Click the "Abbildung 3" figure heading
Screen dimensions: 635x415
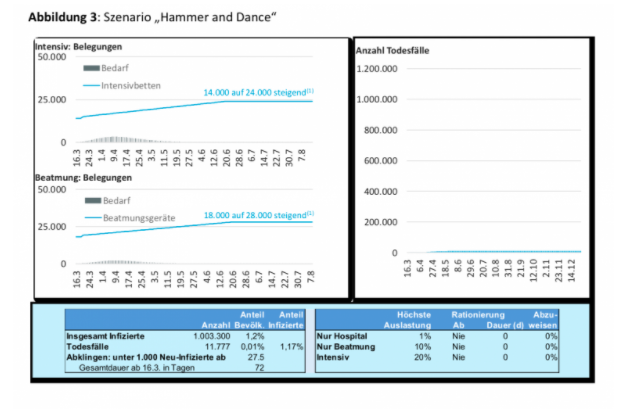click(x=65, y=17)
